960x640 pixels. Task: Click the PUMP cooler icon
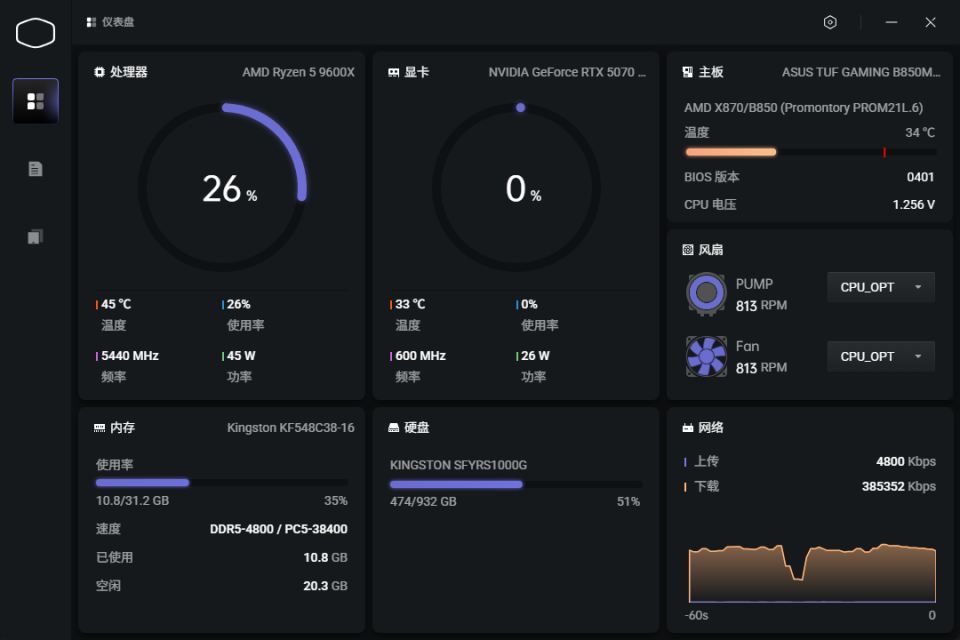click(706, 294)
